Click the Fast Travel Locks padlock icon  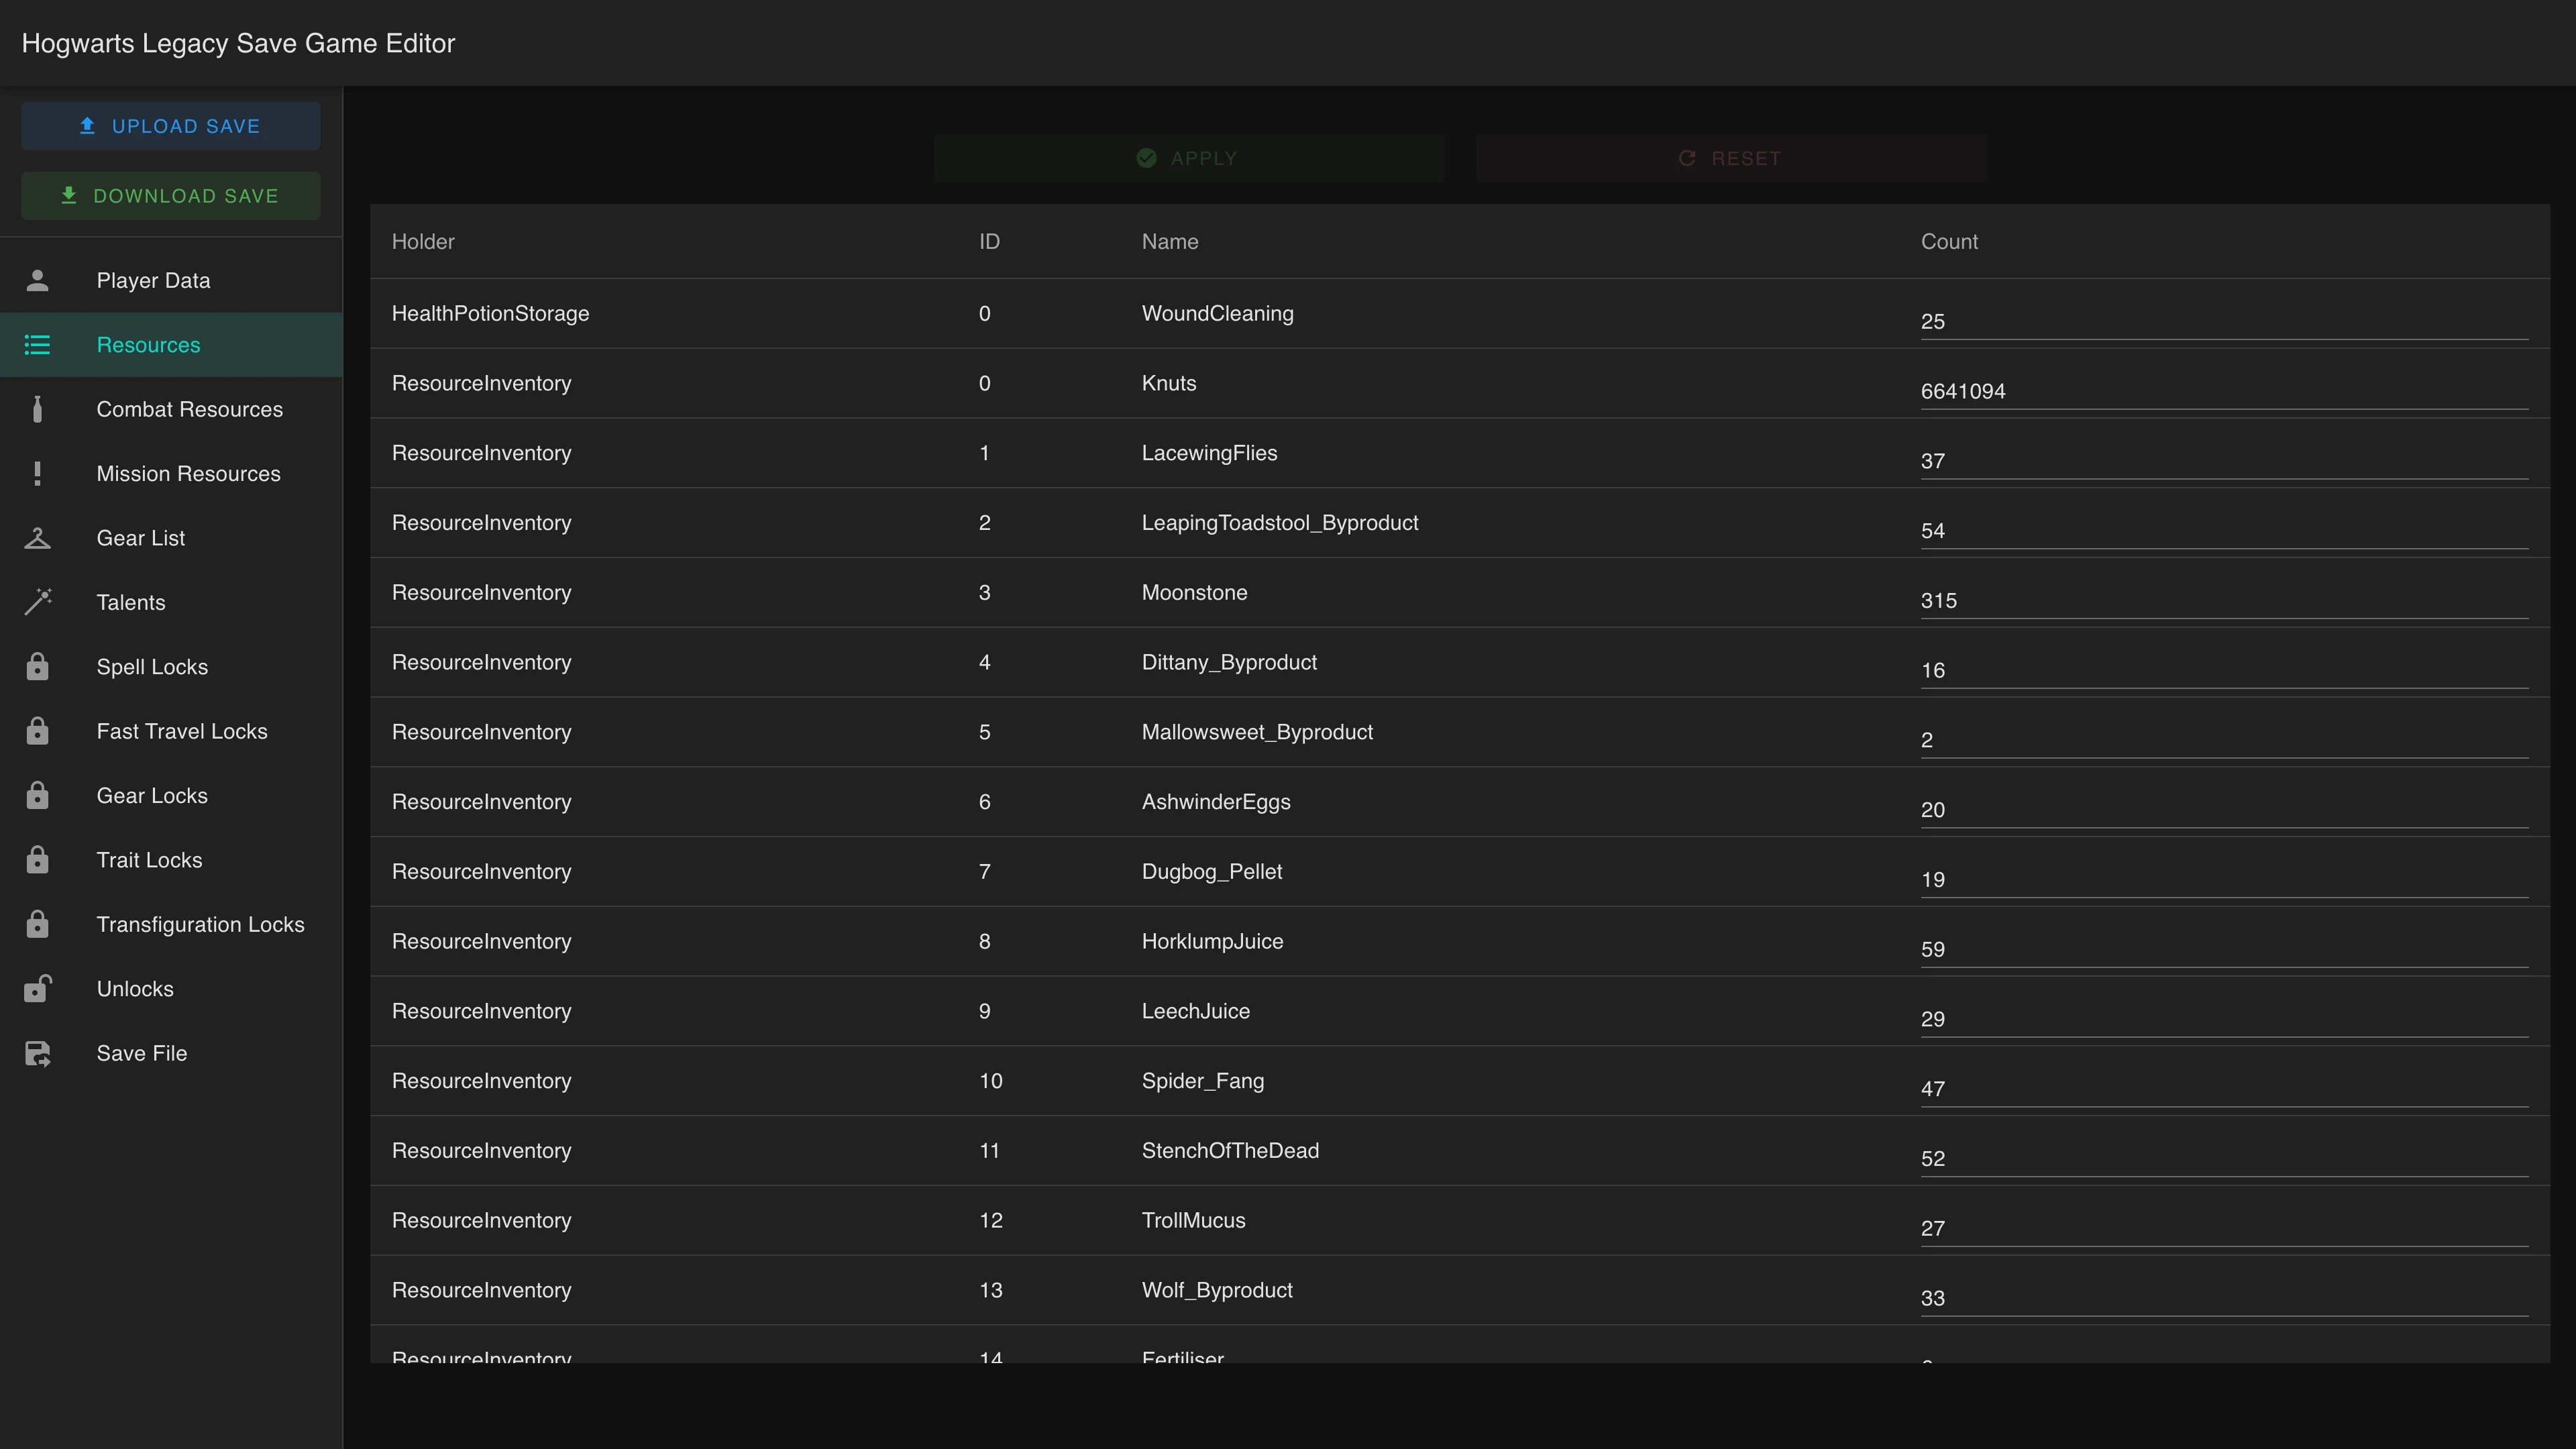click(x=37, y=731)
